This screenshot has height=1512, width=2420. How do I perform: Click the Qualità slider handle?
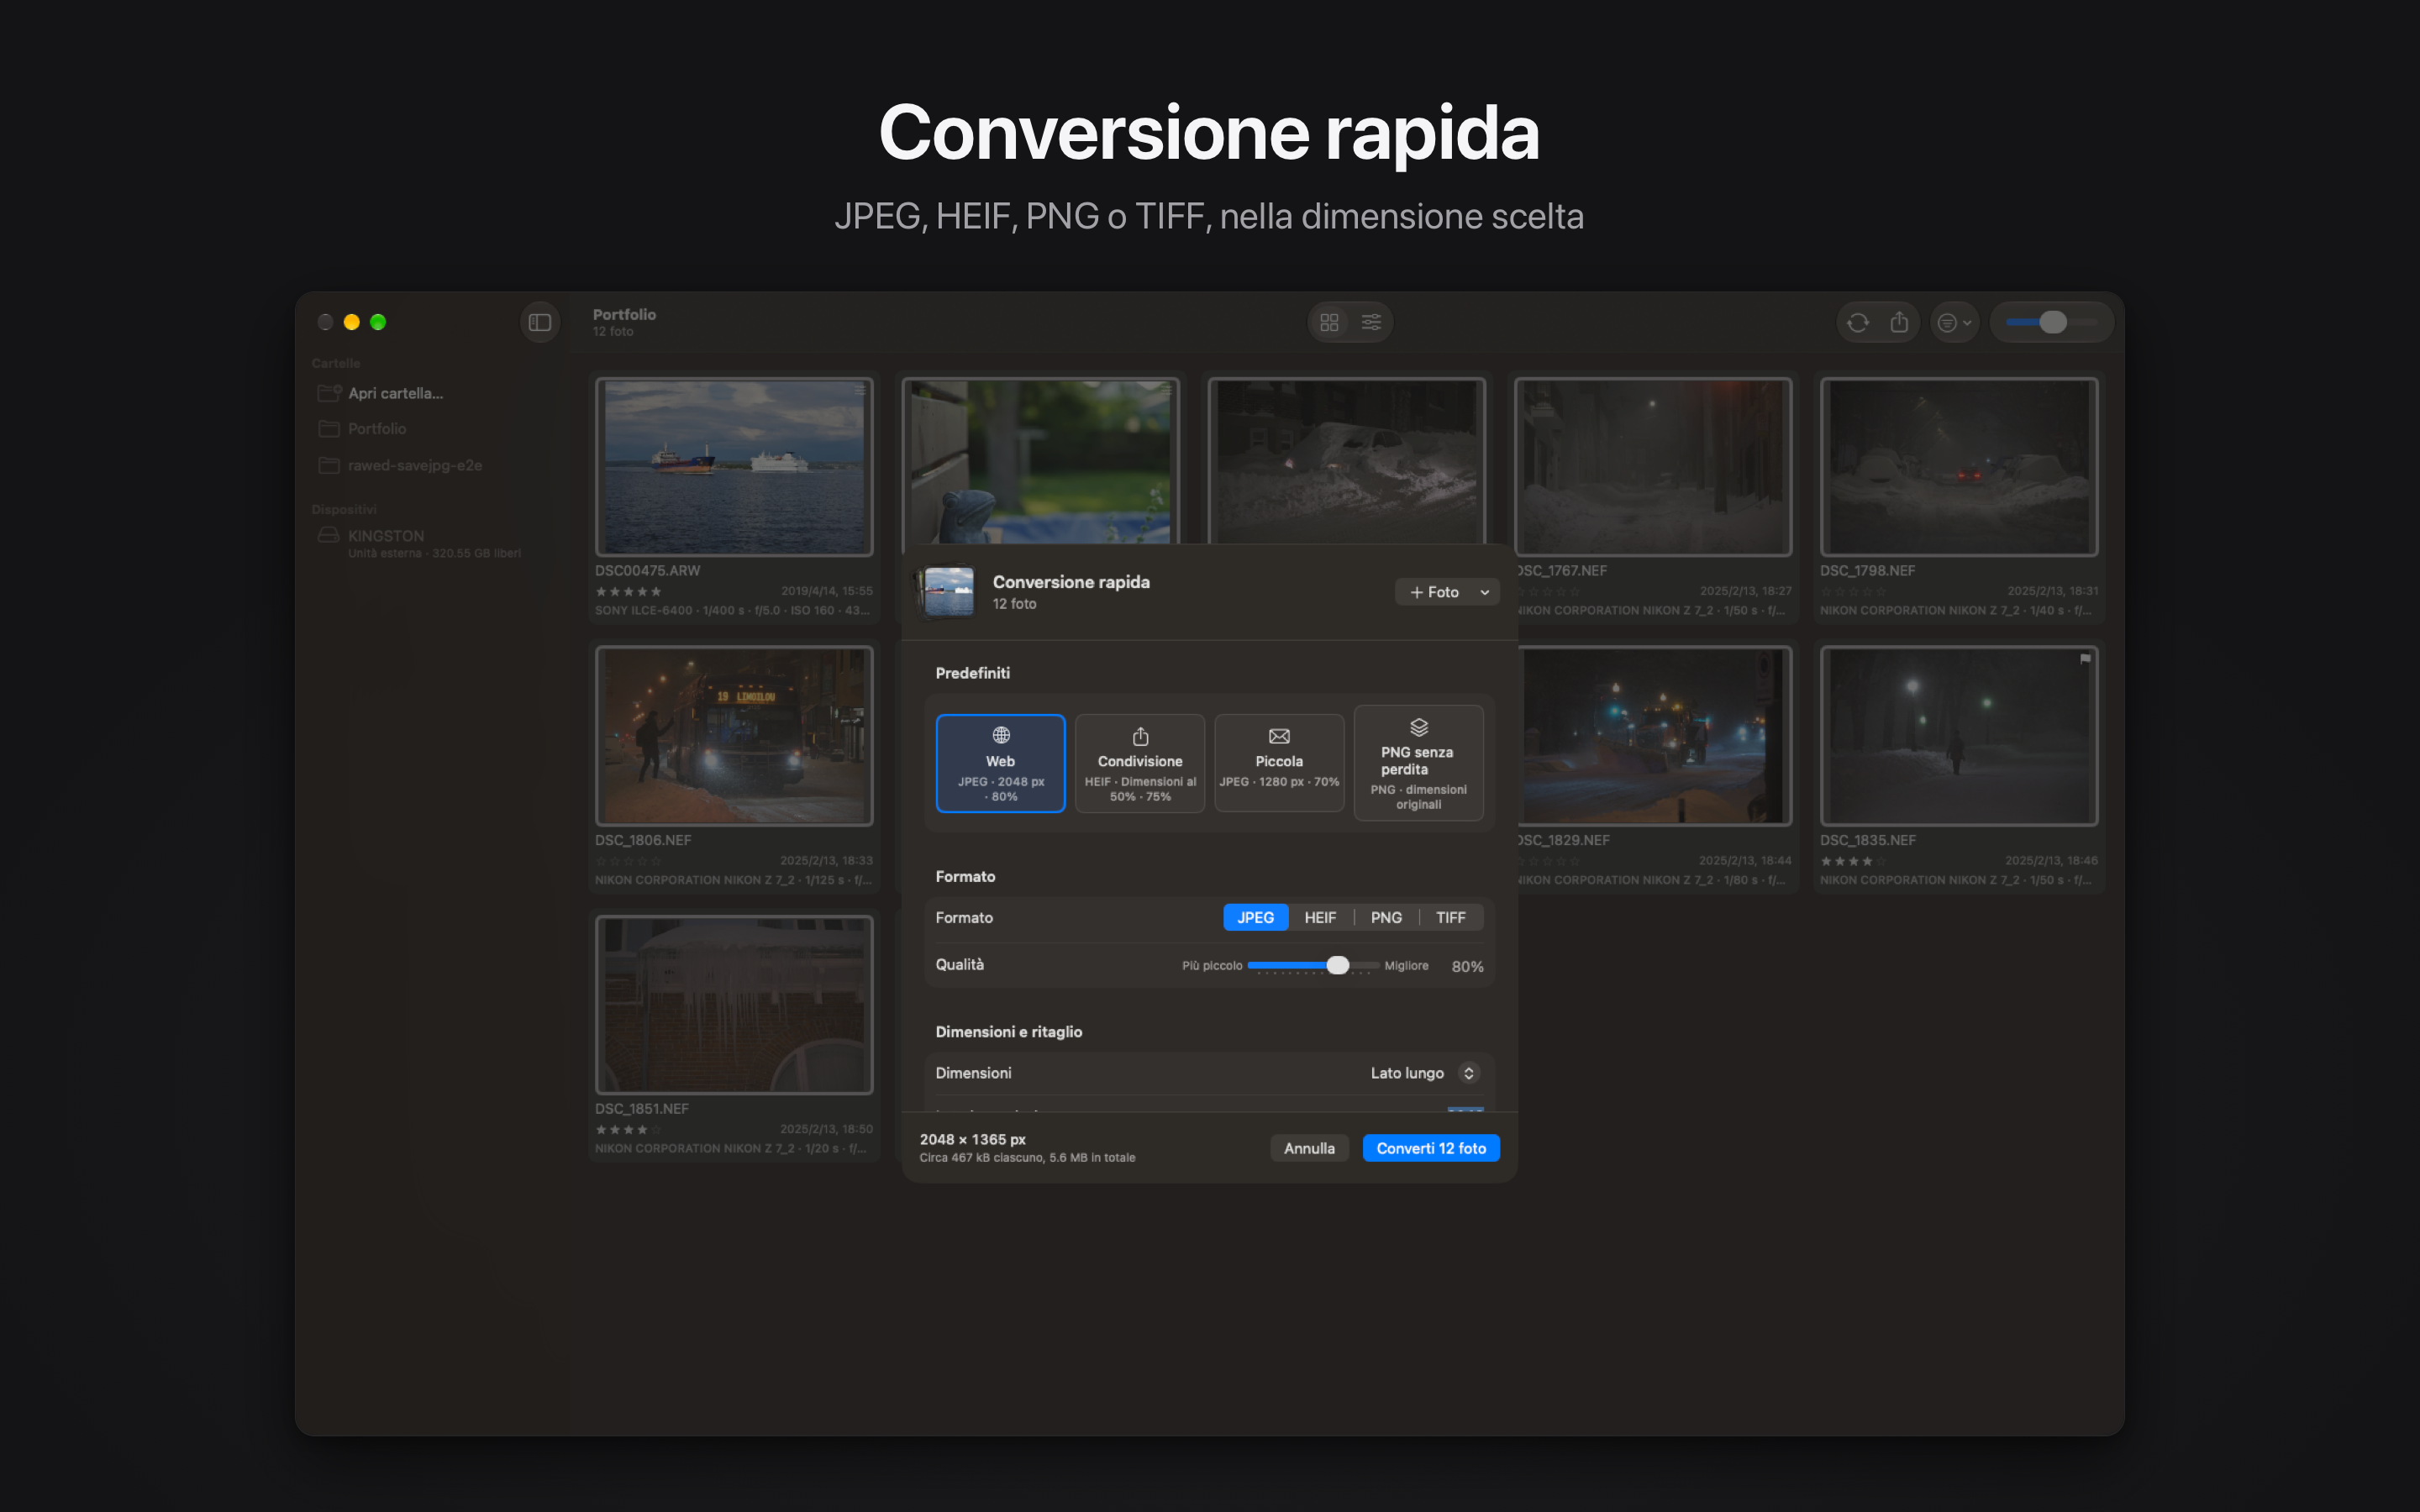point(1338,965)
